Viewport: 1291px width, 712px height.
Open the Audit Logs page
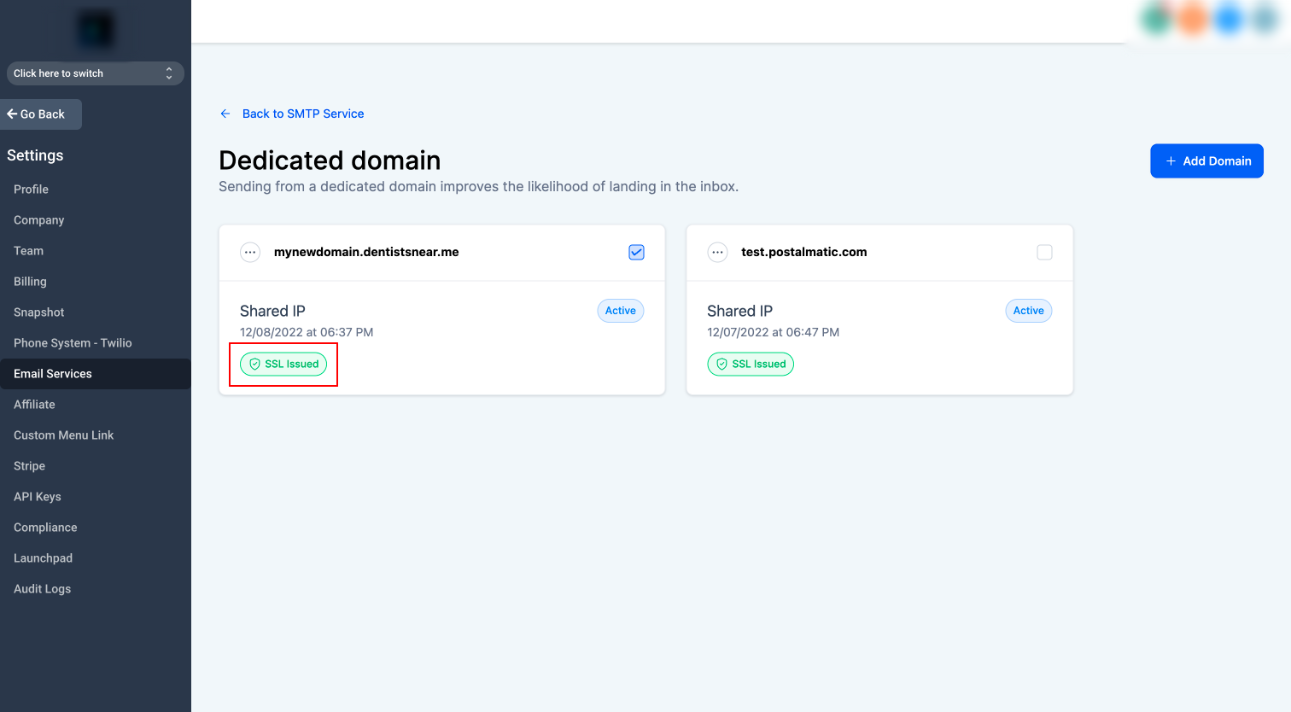pyautogui.click(x=42, y=589)
